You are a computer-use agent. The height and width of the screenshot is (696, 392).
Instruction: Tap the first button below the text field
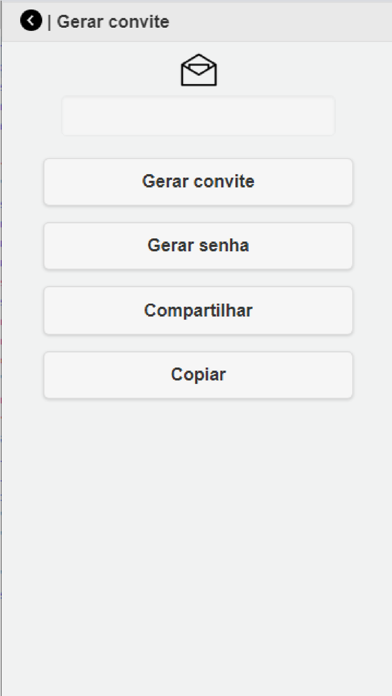[198, 182]
